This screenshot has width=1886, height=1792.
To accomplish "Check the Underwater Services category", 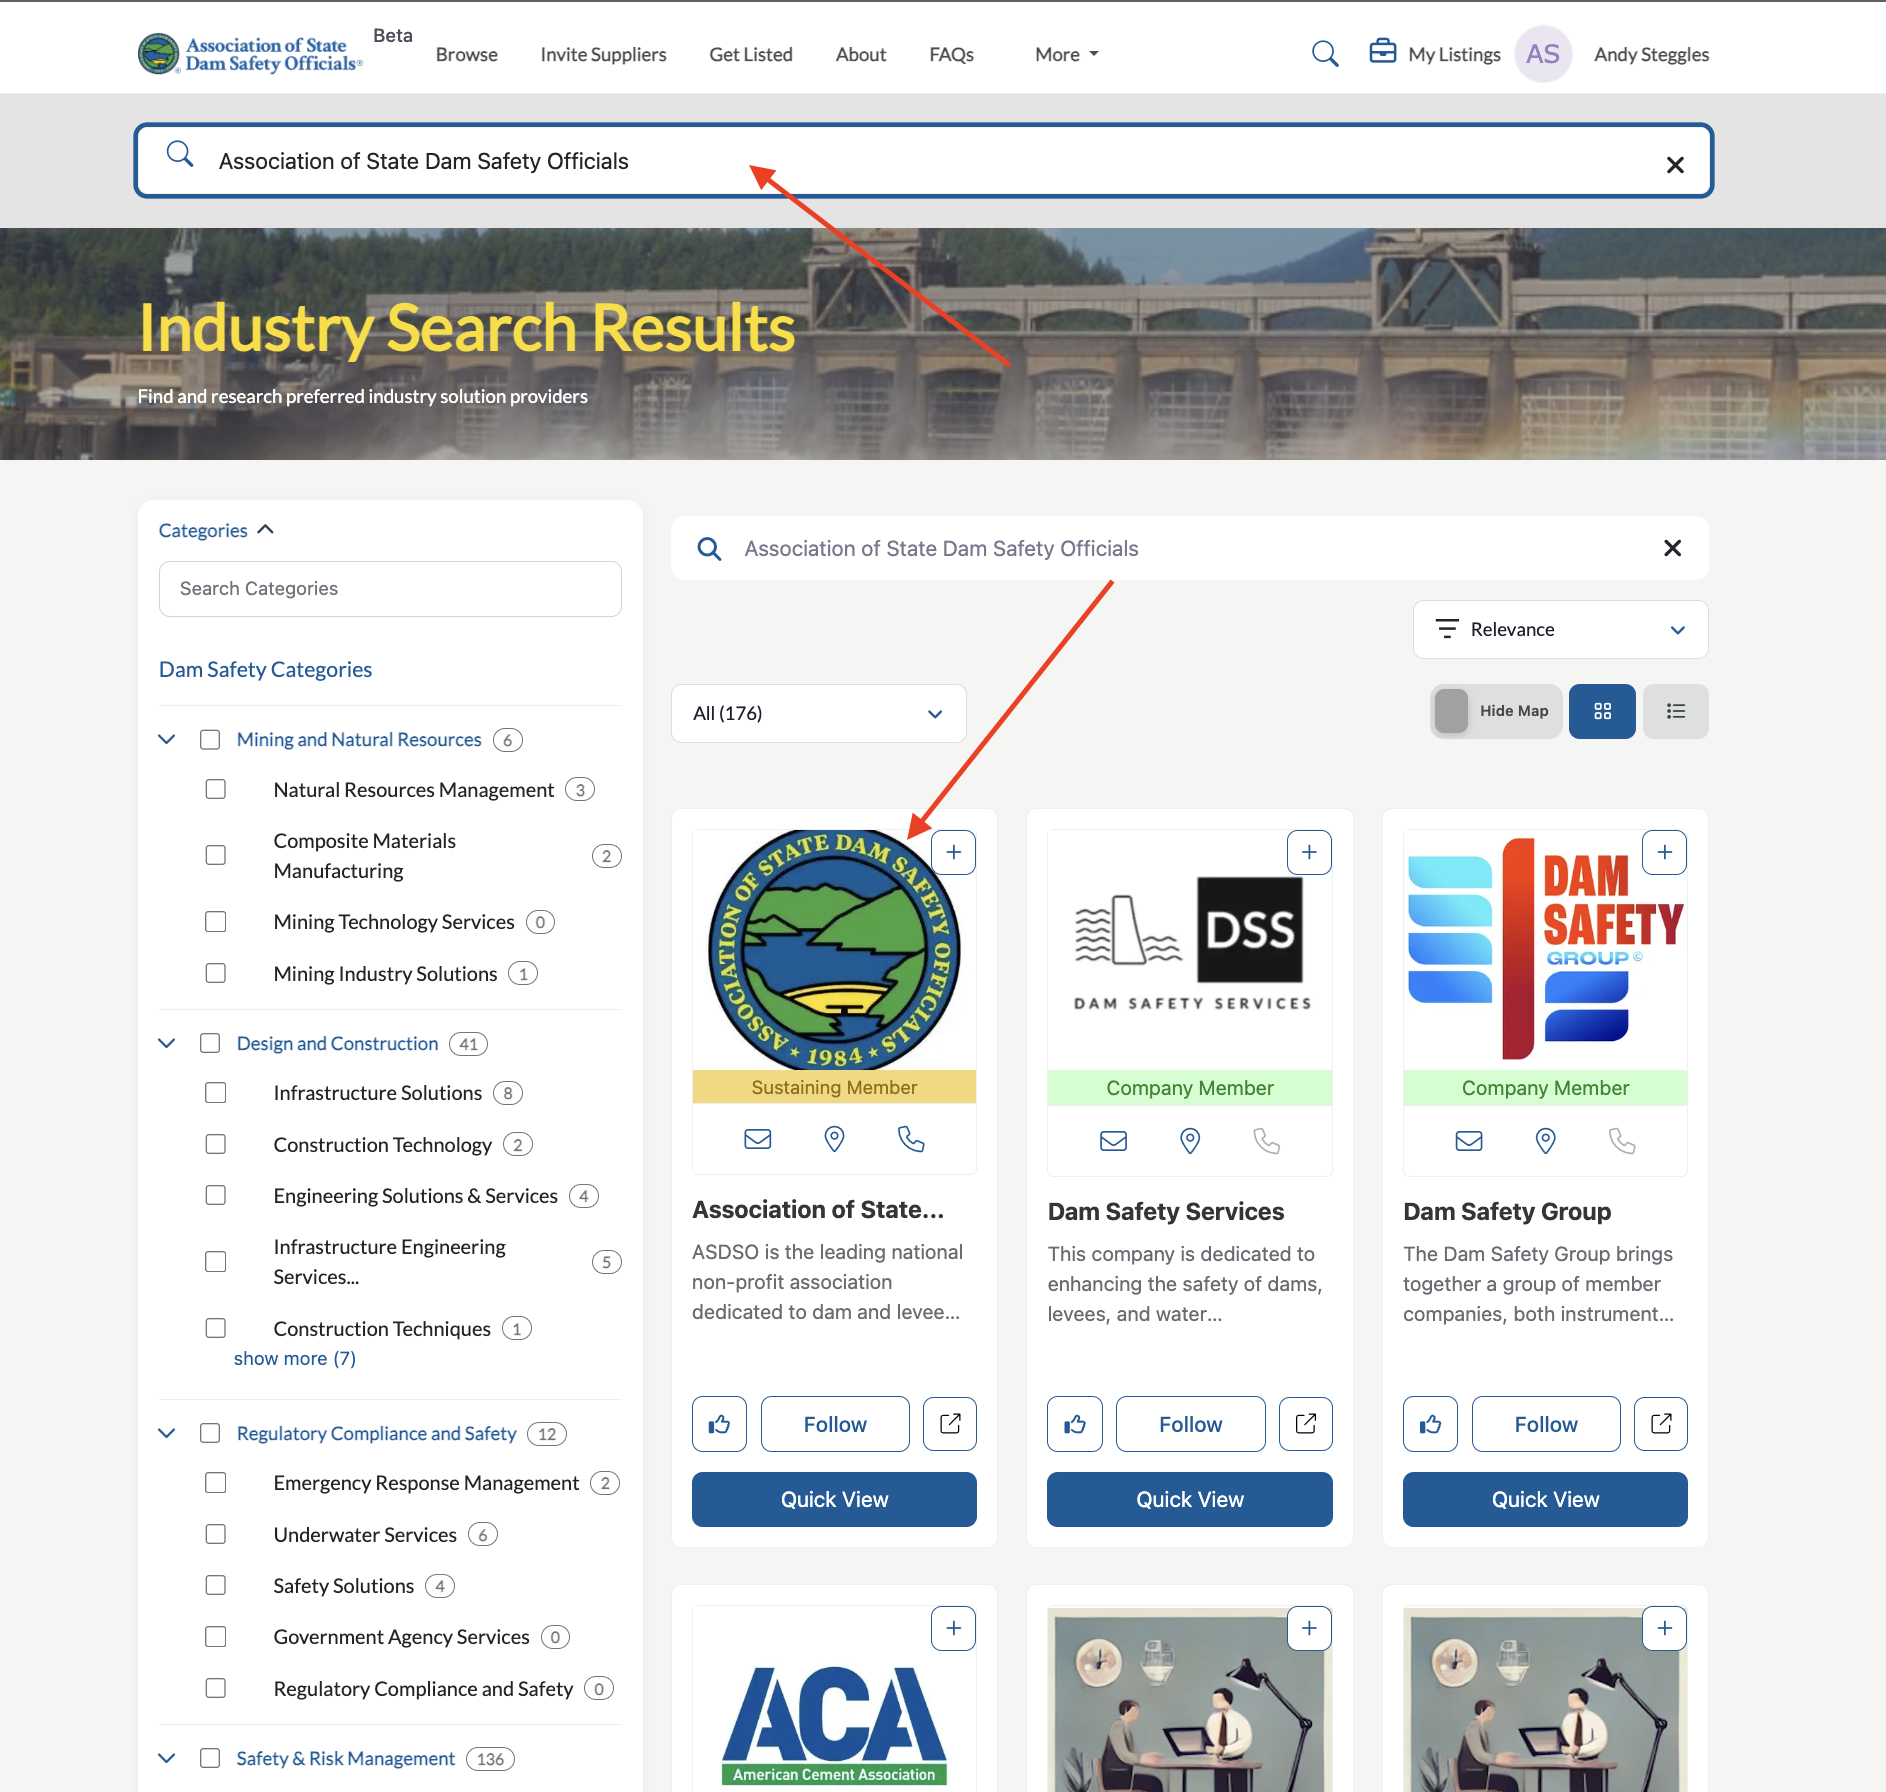I will tap(216, 1534).
